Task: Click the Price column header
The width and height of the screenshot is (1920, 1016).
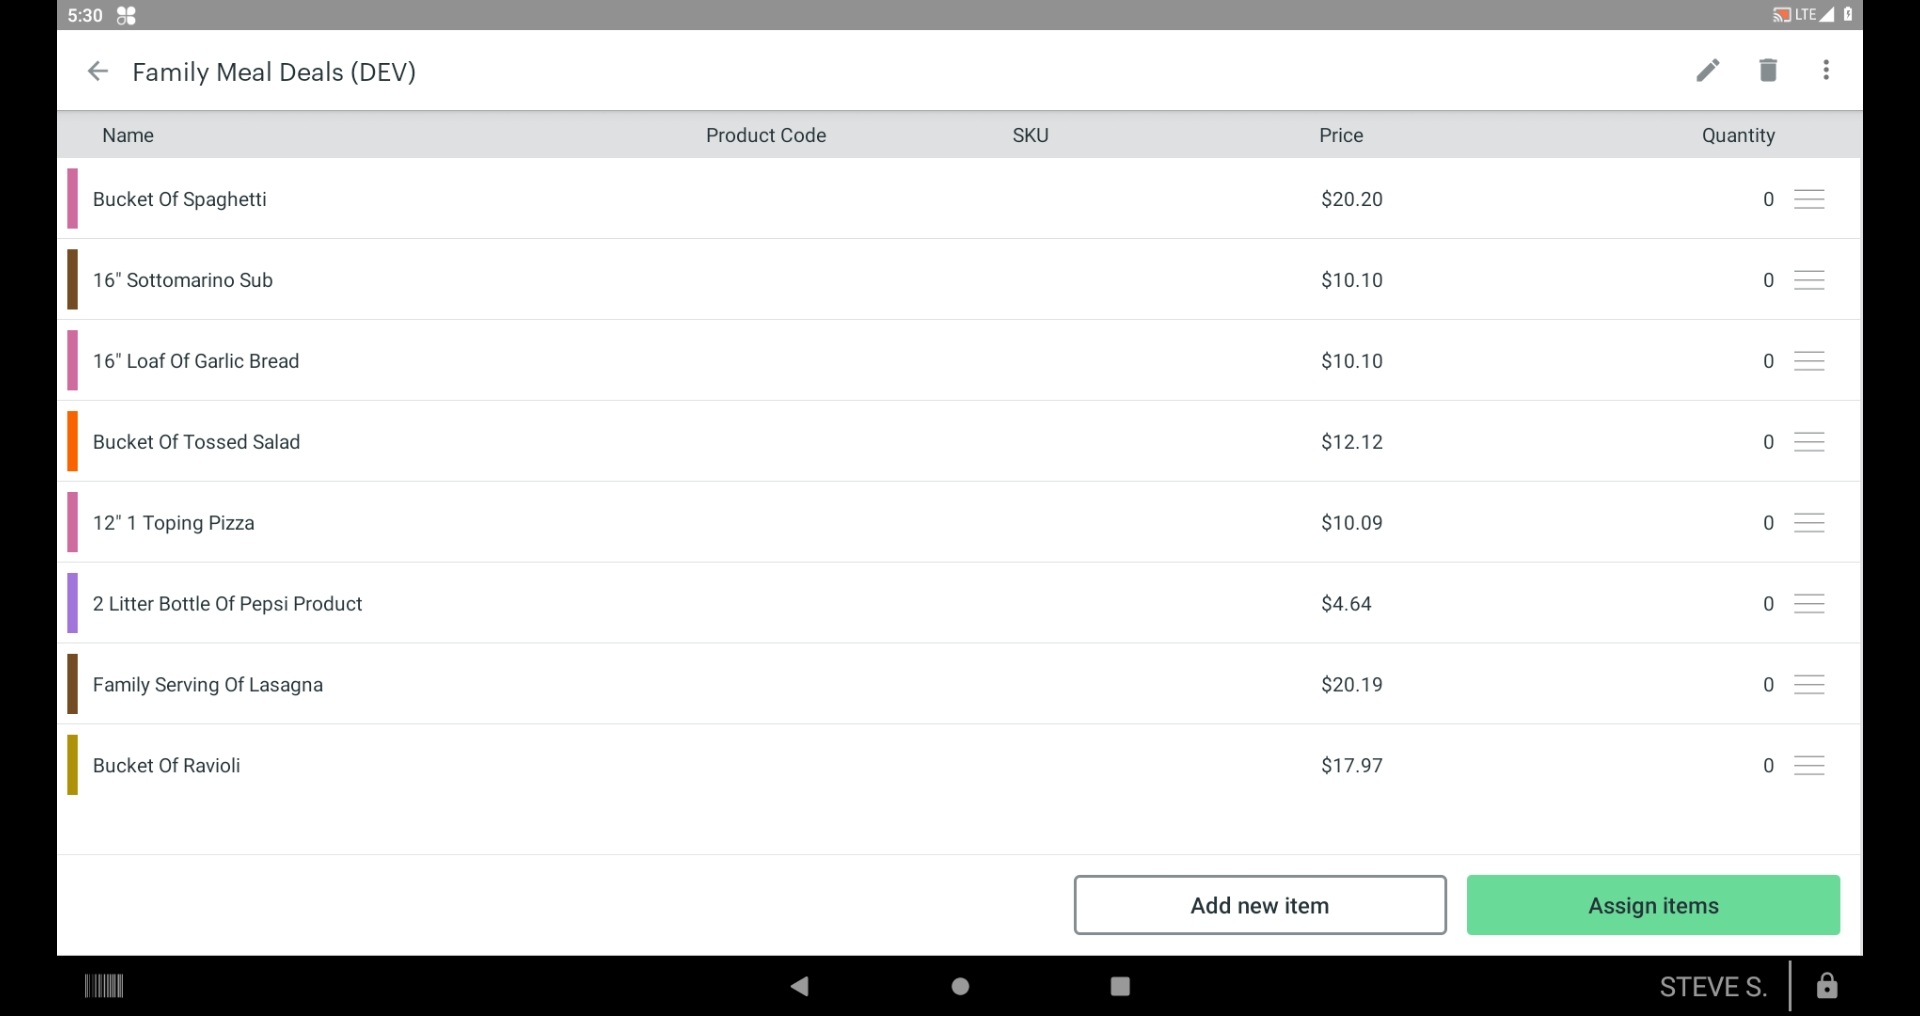Action: [x=1340, y=135]
